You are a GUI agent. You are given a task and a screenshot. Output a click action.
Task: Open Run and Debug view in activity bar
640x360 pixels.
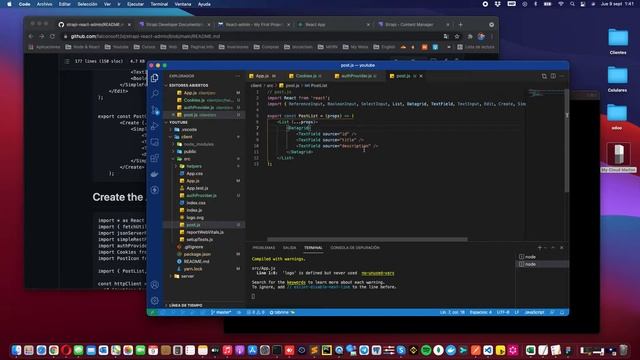[155, 126]
